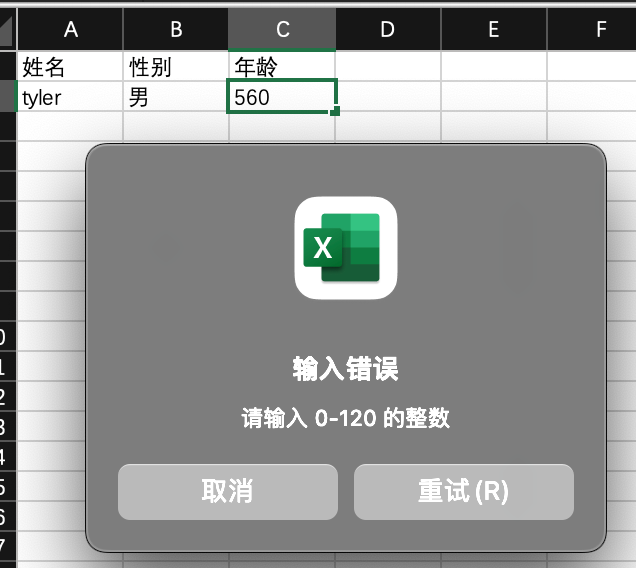Click the select-all triangle at grid corner
Screen dimensions: 636x568
click(x=8, y=32)
